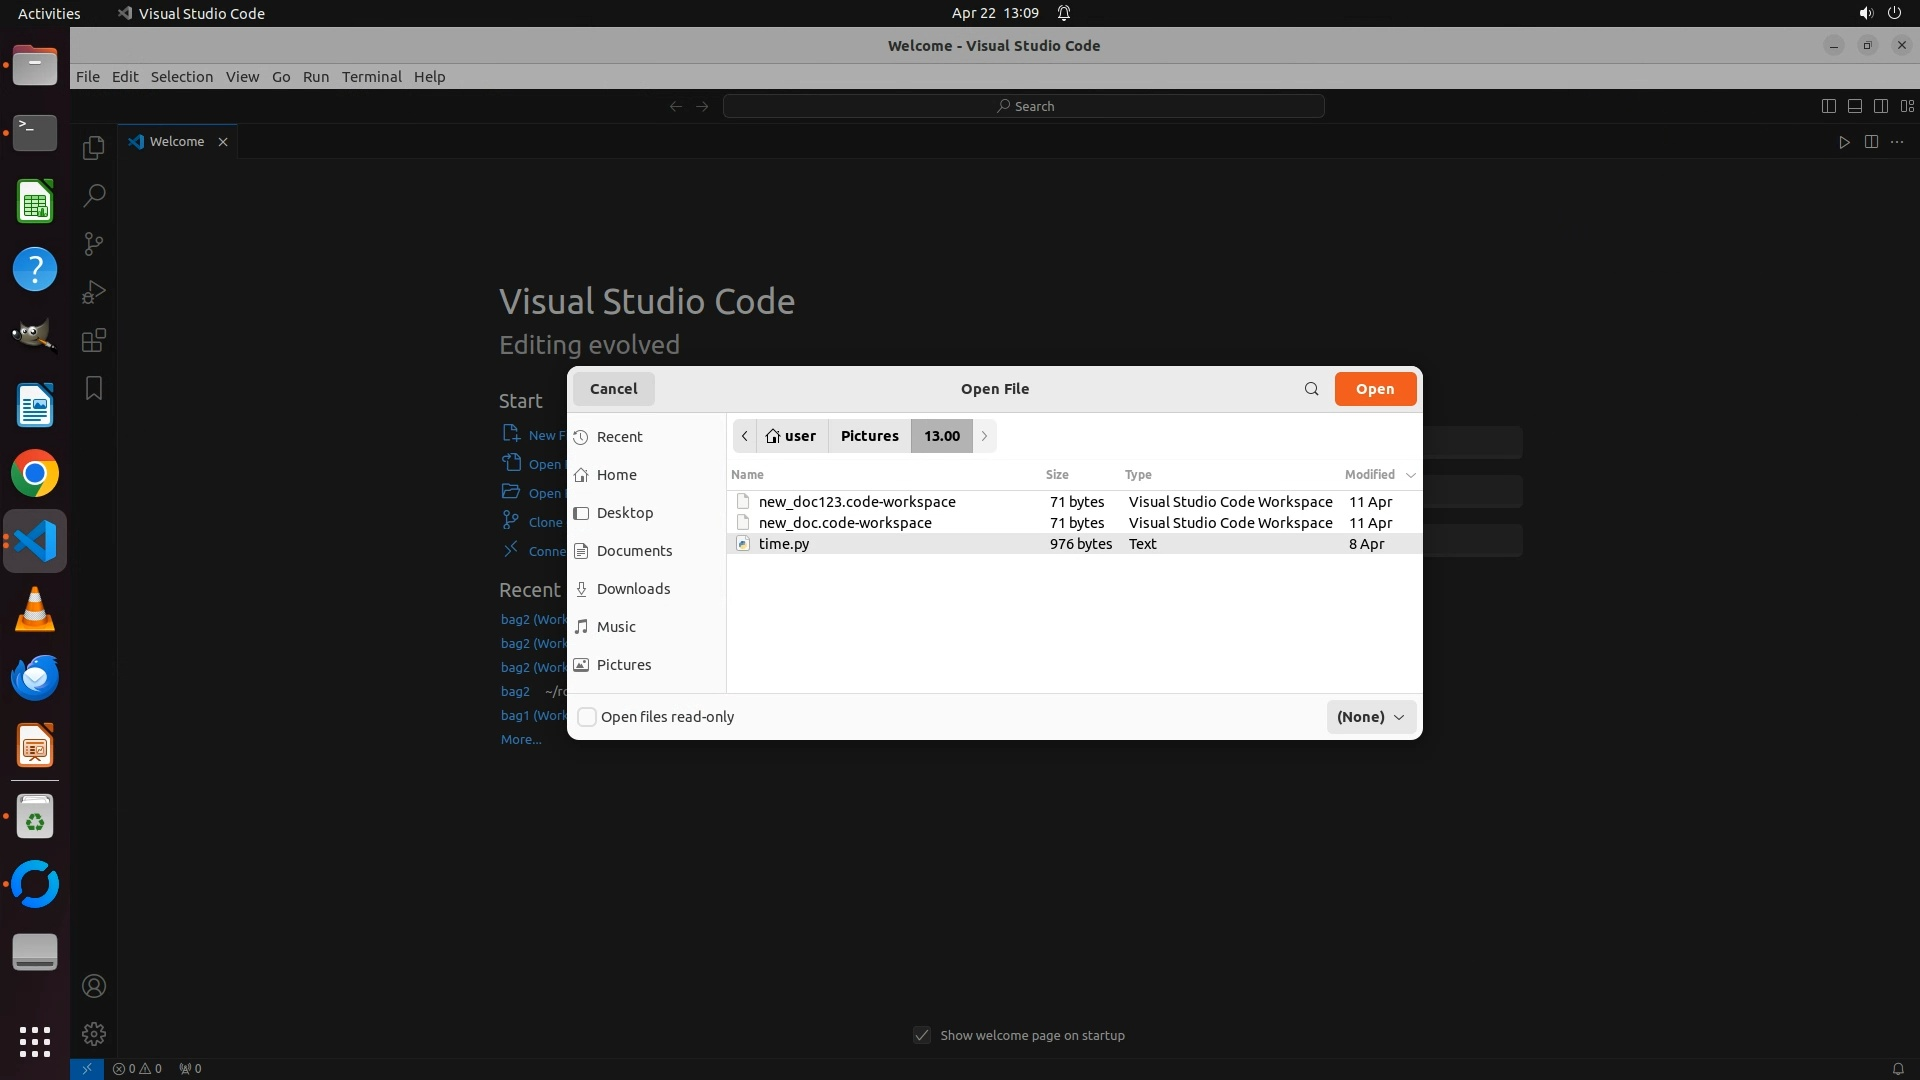This screenshot has height=1080, width=1920.
Task: Select the time.py file row
Action: click(784, 544)
